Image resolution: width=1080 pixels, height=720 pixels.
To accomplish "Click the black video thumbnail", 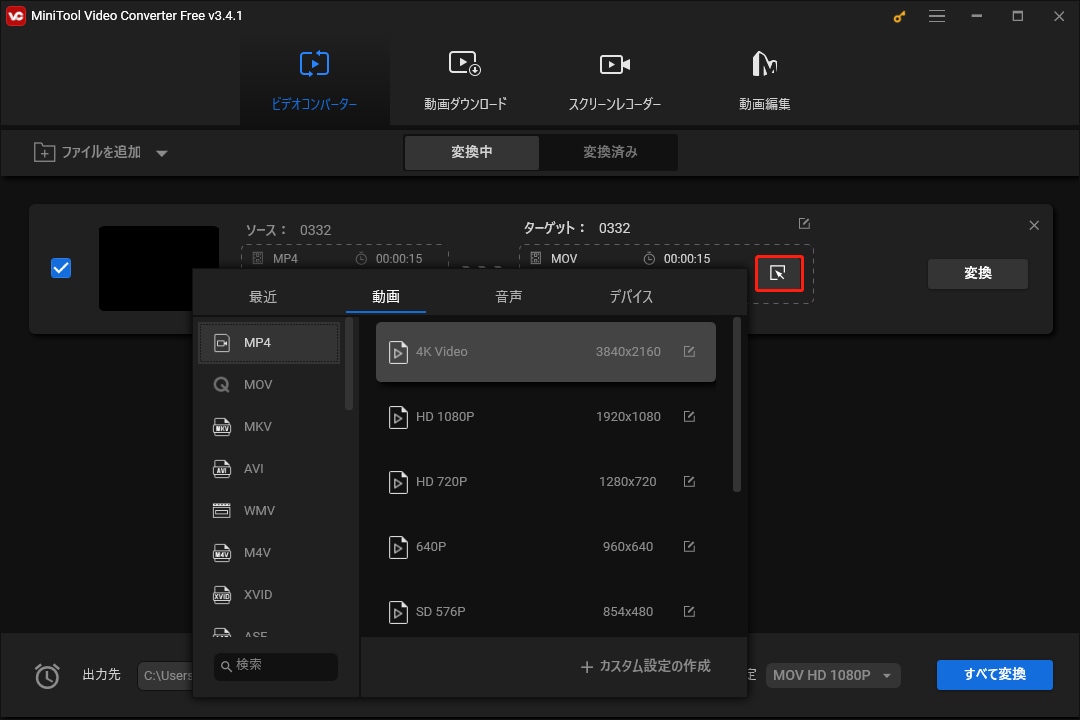I will pos(159,268).
